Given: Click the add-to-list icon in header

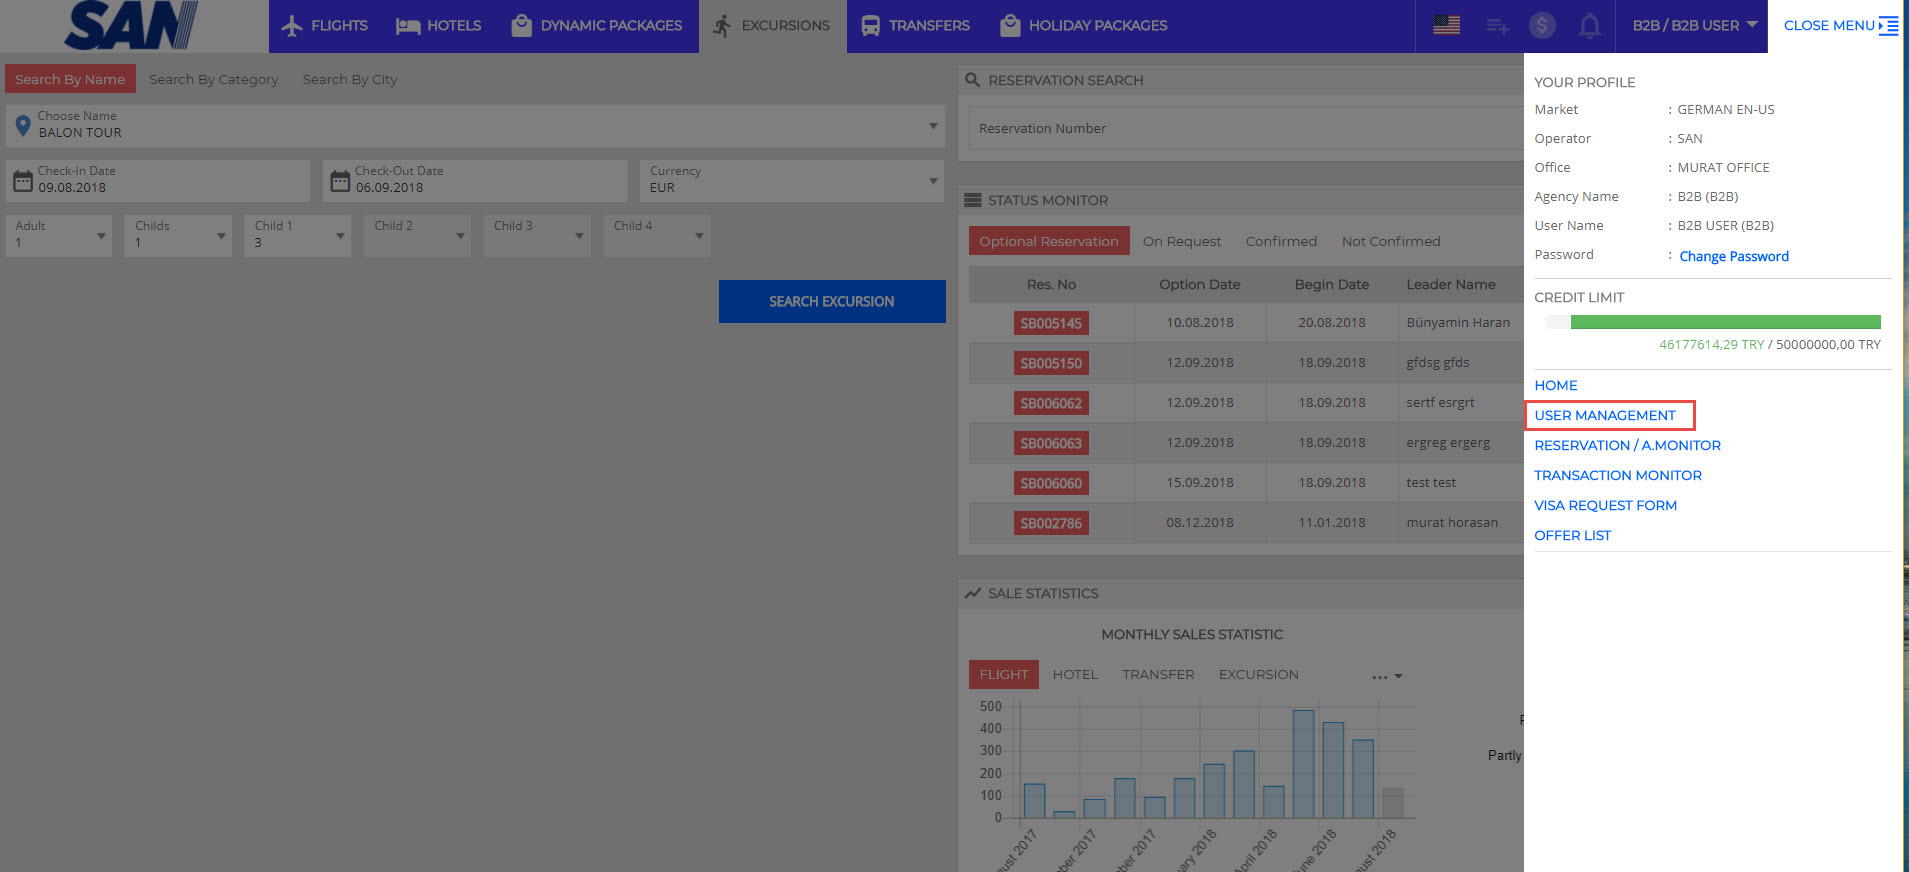Looking at the screenshot, I should (1497, 26).
